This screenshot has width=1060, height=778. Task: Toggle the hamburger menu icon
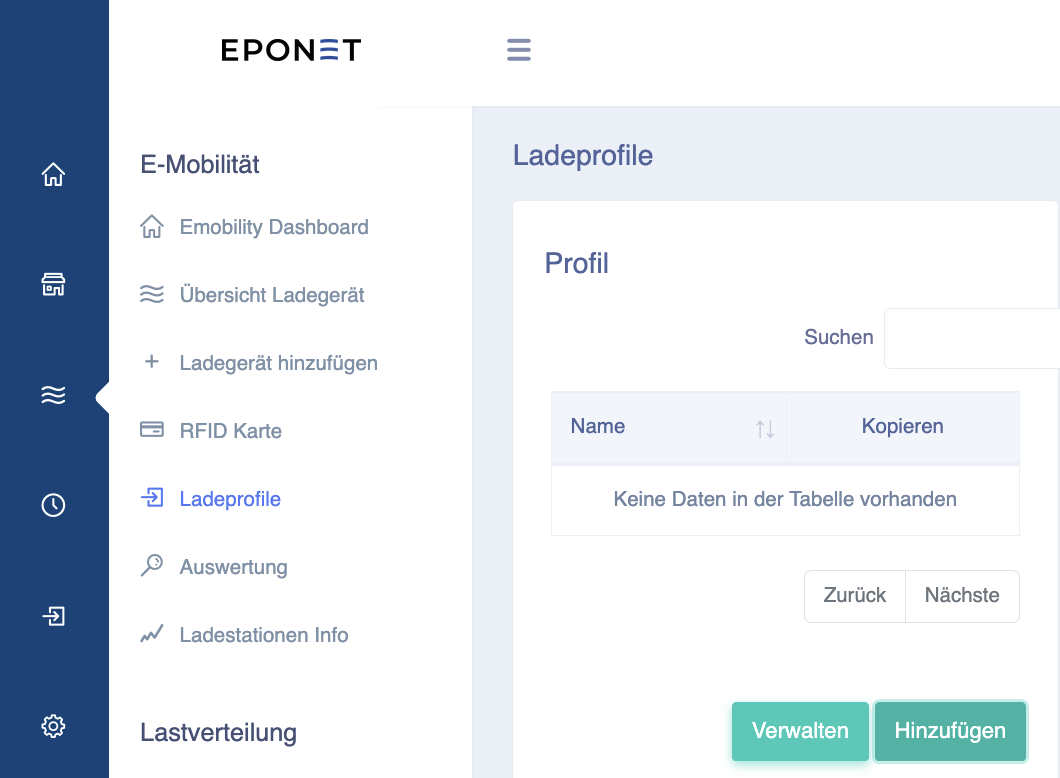(x=519, y=50)
